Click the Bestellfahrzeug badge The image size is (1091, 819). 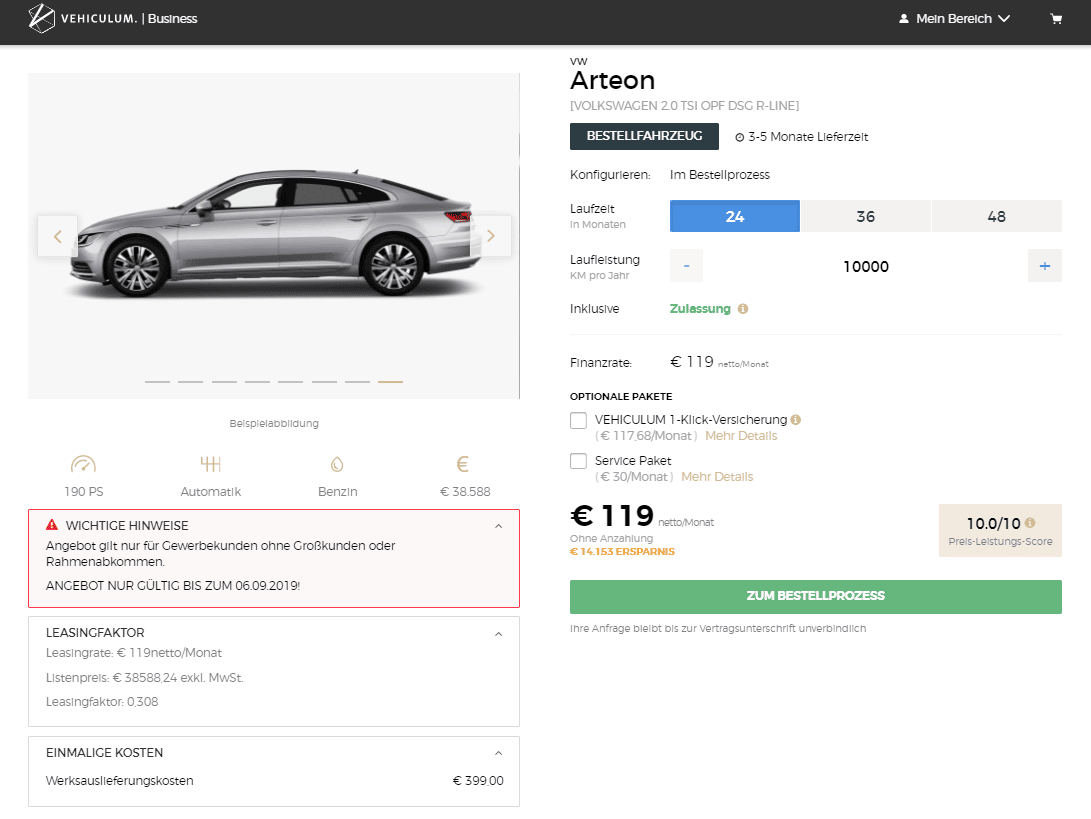[x=644, y=136]
